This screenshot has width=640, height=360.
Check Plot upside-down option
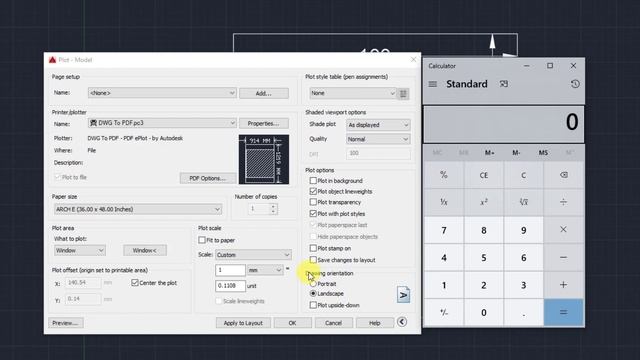[313, 305]
